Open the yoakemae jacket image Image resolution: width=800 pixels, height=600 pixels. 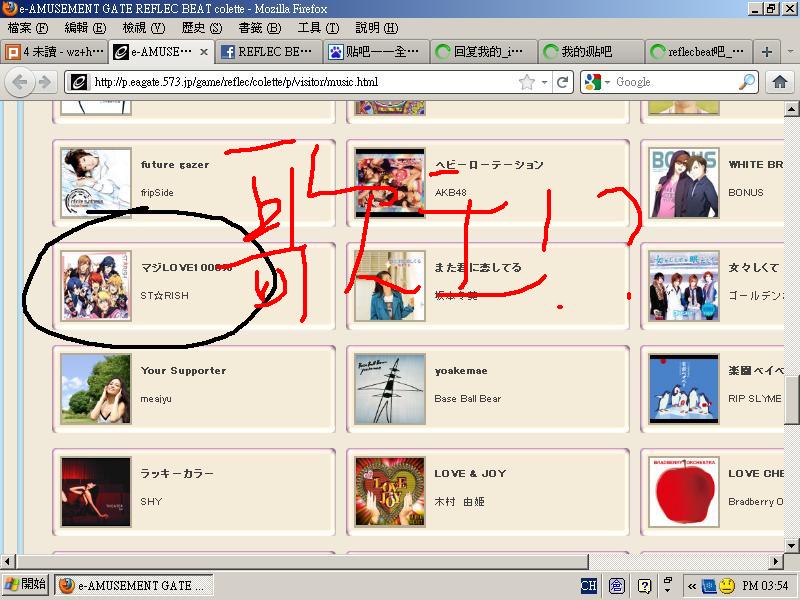click(x=390, y=389)
